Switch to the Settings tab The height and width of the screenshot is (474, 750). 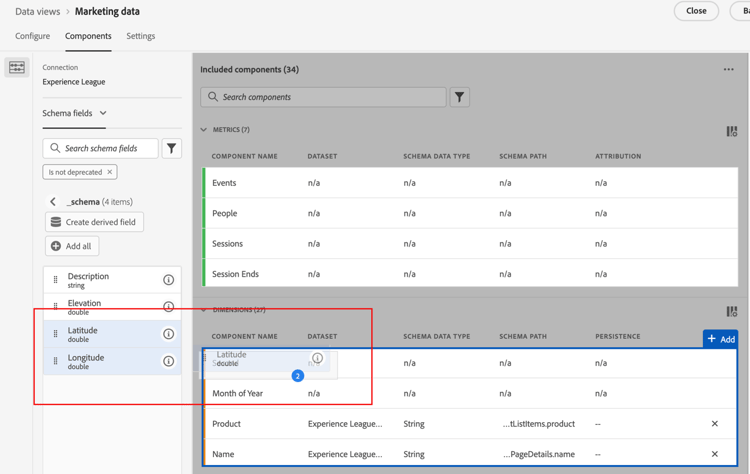point(140,36)
